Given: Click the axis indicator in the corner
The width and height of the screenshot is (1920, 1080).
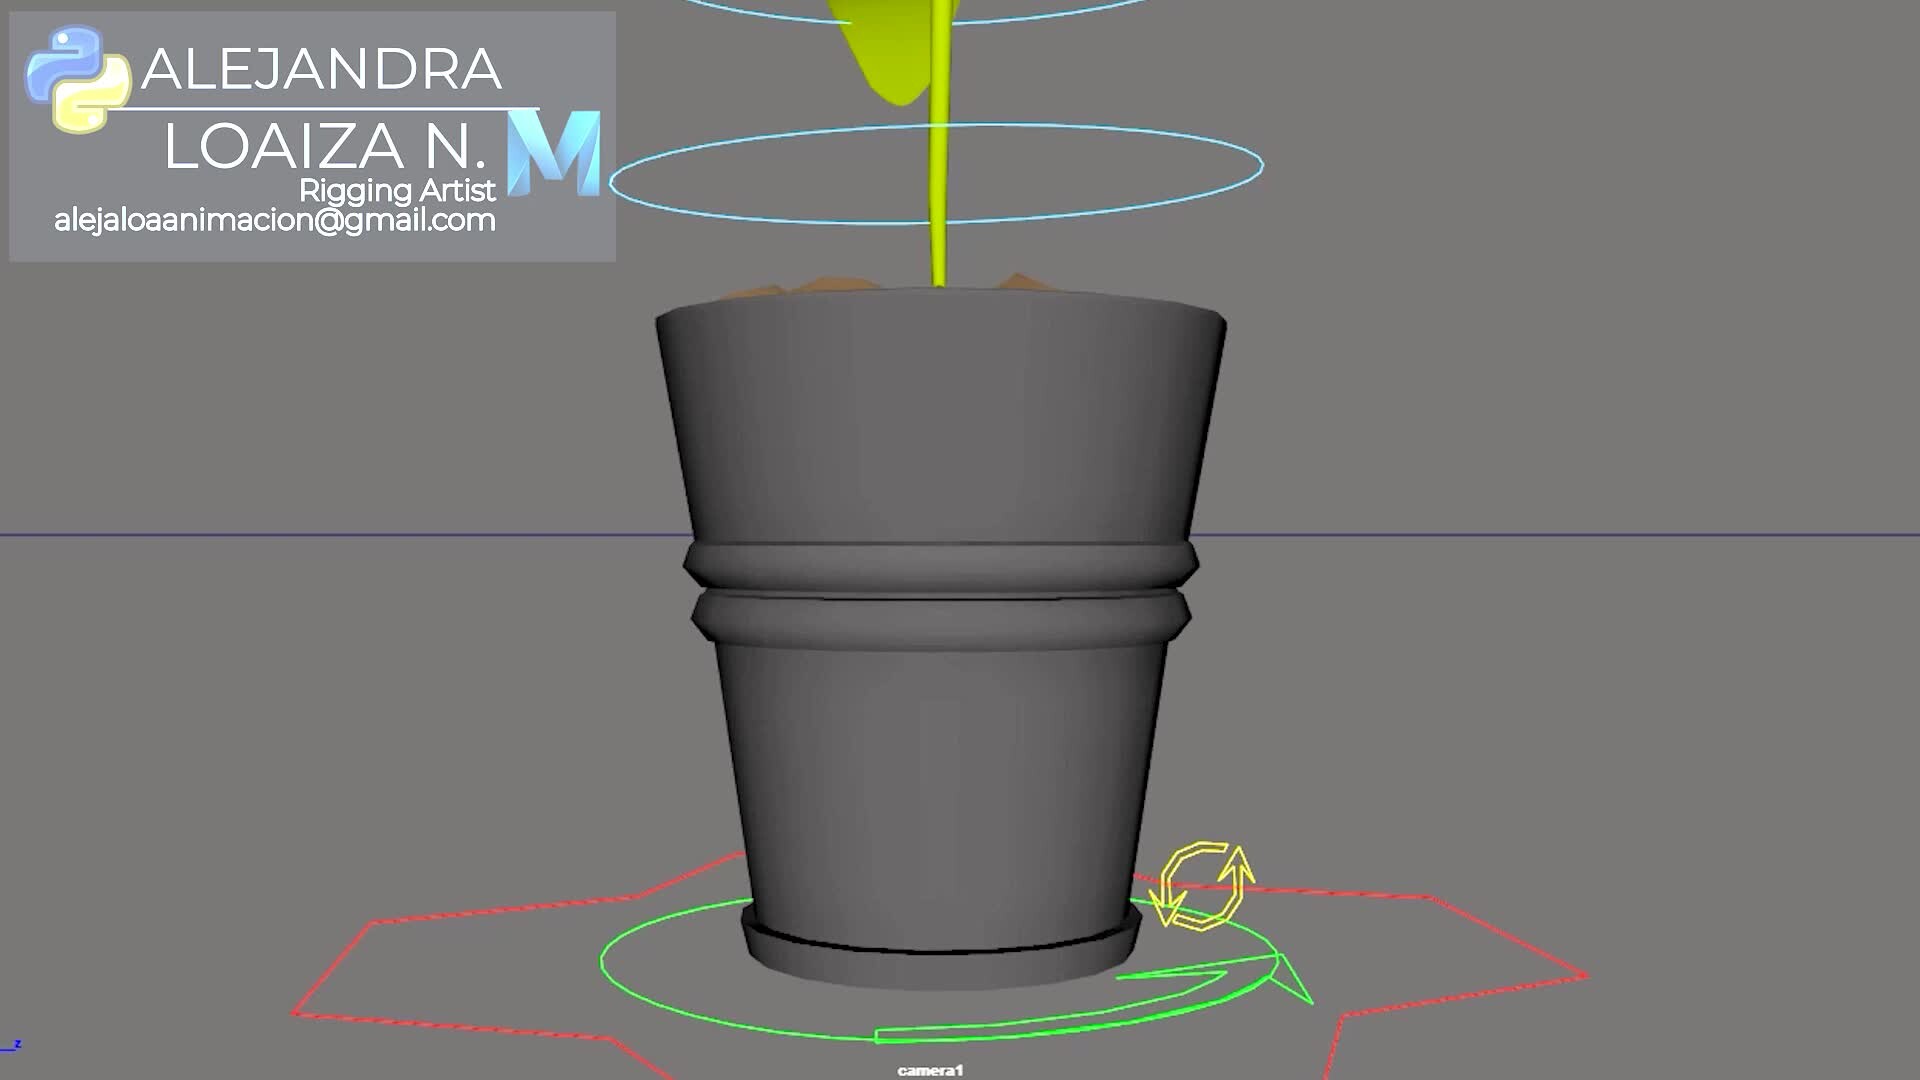Looking at the screenshot, I should [x=12, y=1046].
